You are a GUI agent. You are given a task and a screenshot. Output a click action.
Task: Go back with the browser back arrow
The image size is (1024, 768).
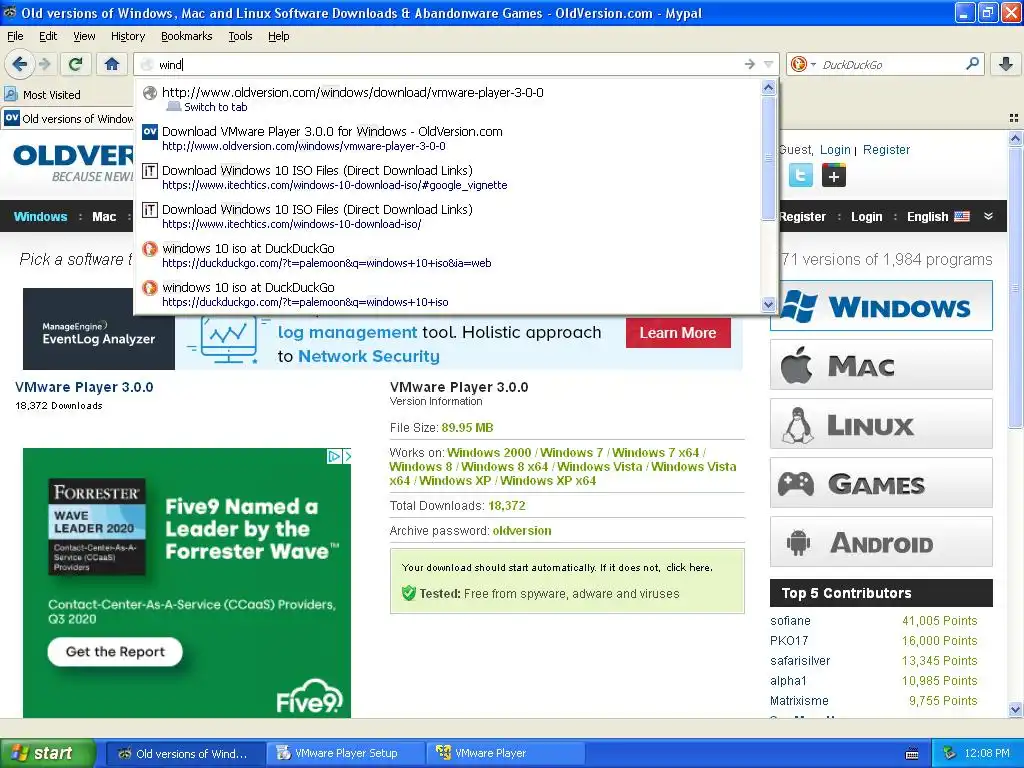pyautogui.click(x=19, y=64)
